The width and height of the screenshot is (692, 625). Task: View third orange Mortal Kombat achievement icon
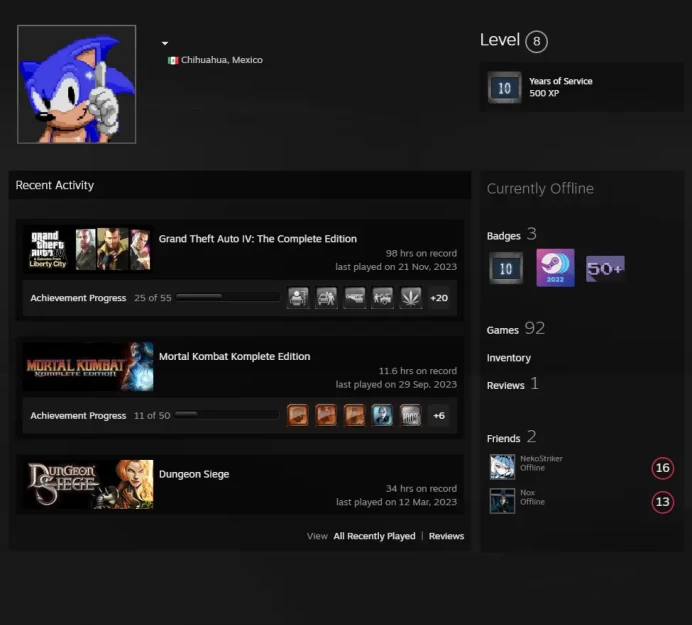pos(354,415)
